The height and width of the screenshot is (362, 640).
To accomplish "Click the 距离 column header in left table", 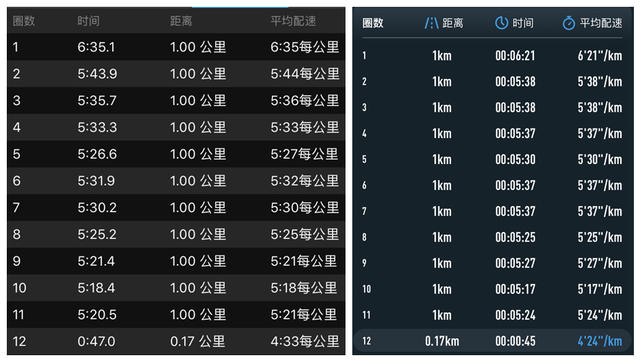I will pos(181,20).
